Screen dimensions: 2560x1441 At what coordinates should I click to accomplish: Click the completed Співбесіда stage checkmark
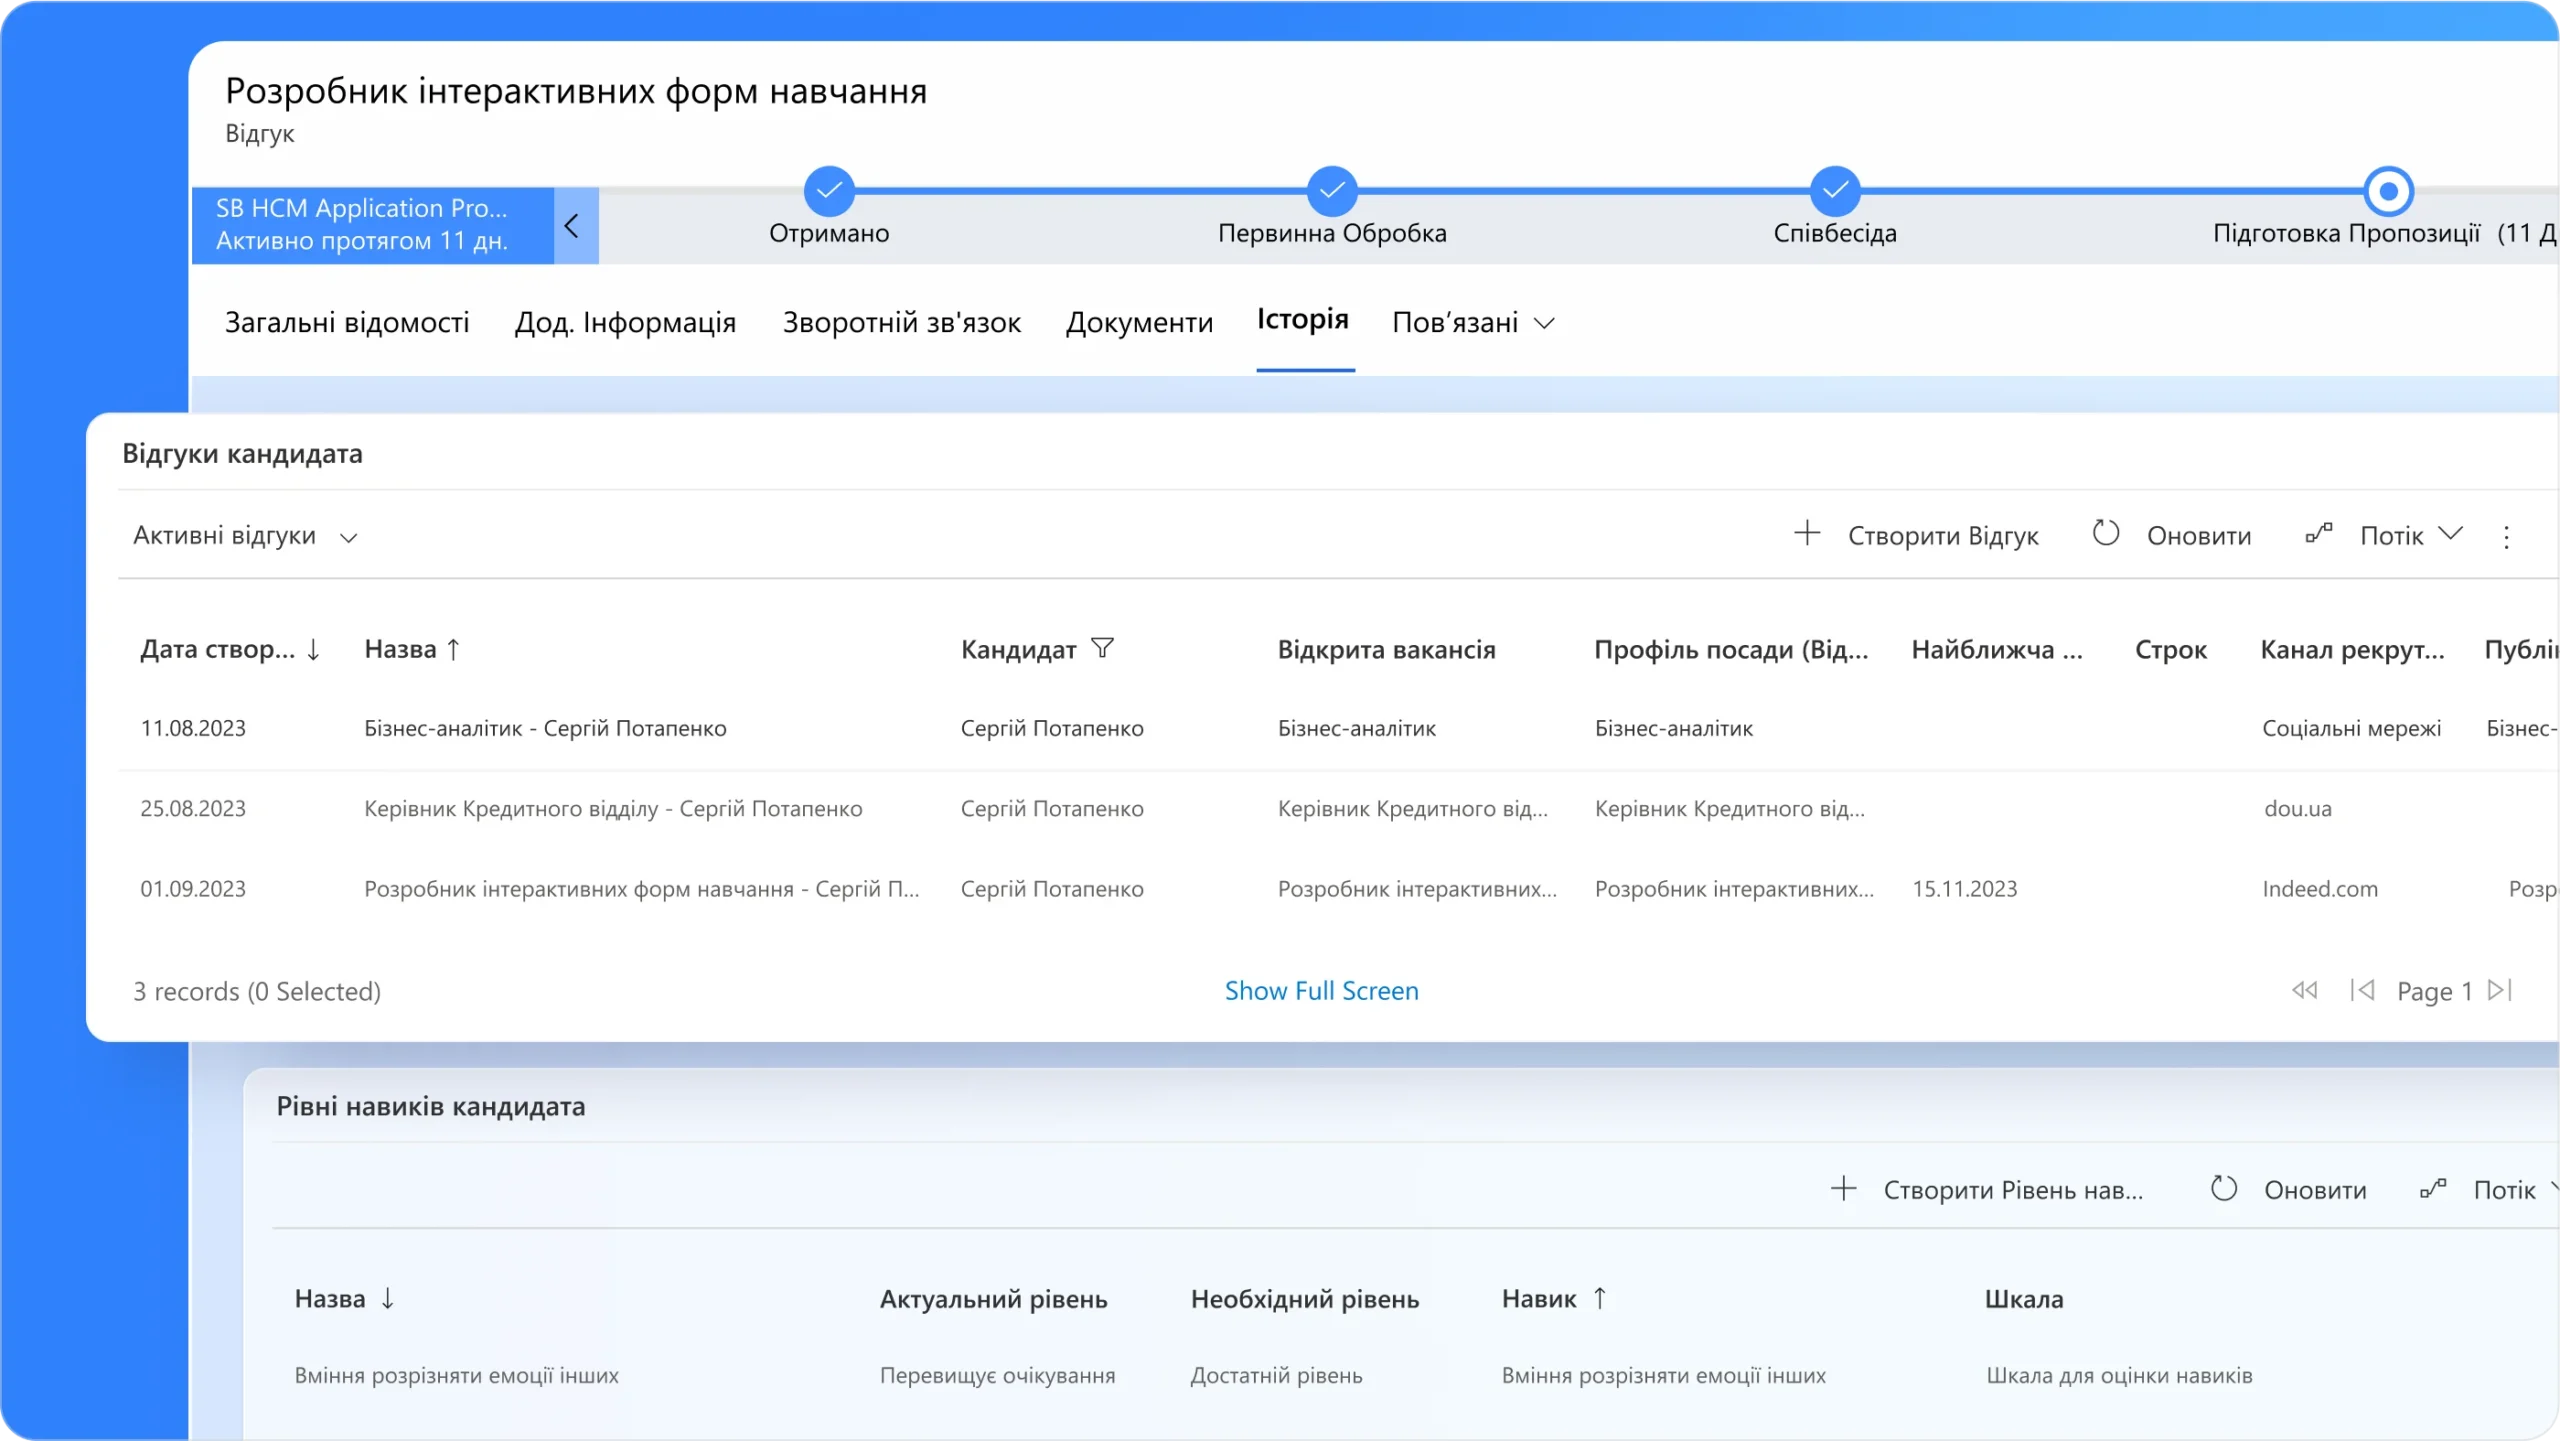pyautogui.click(x=1834, y=191)
